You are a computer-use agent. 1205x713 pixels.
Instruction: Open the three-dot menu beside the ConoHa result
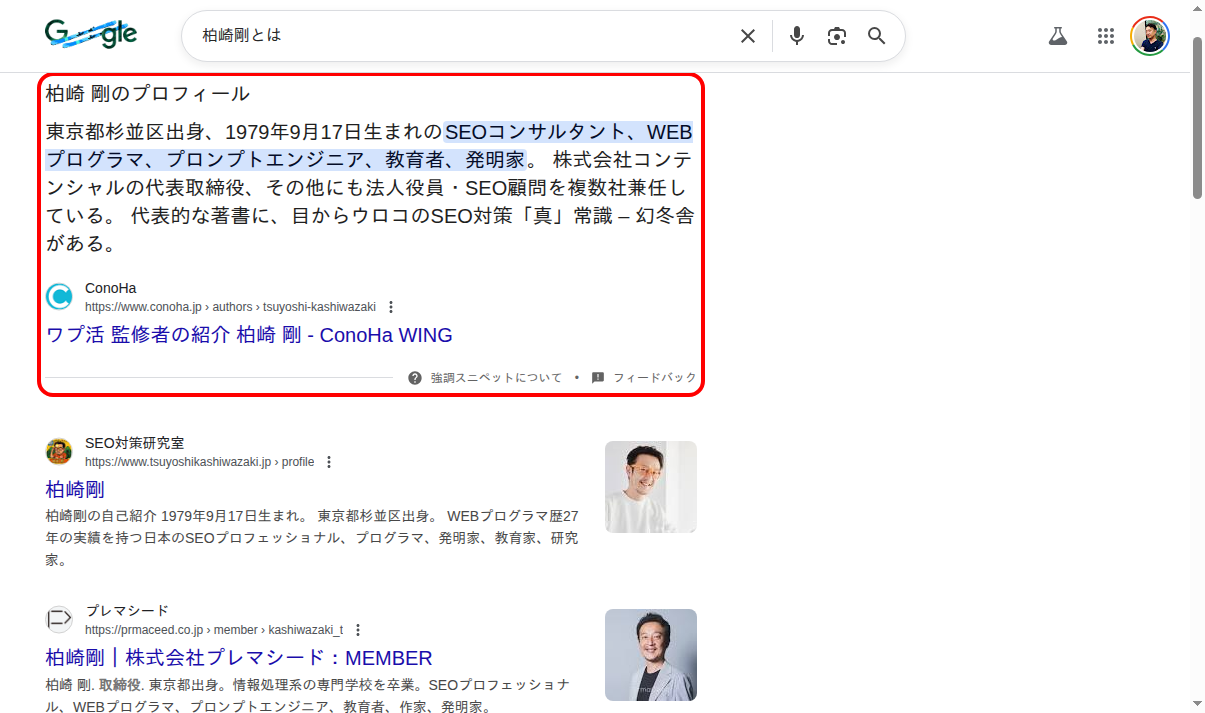coord(391,307)
